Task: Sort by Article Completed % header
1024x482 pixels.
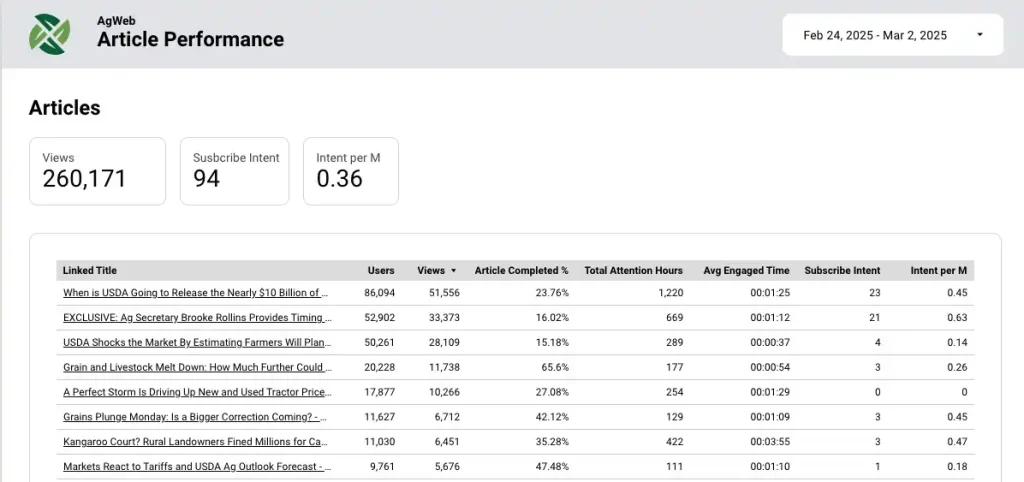Action: (521, 271)
